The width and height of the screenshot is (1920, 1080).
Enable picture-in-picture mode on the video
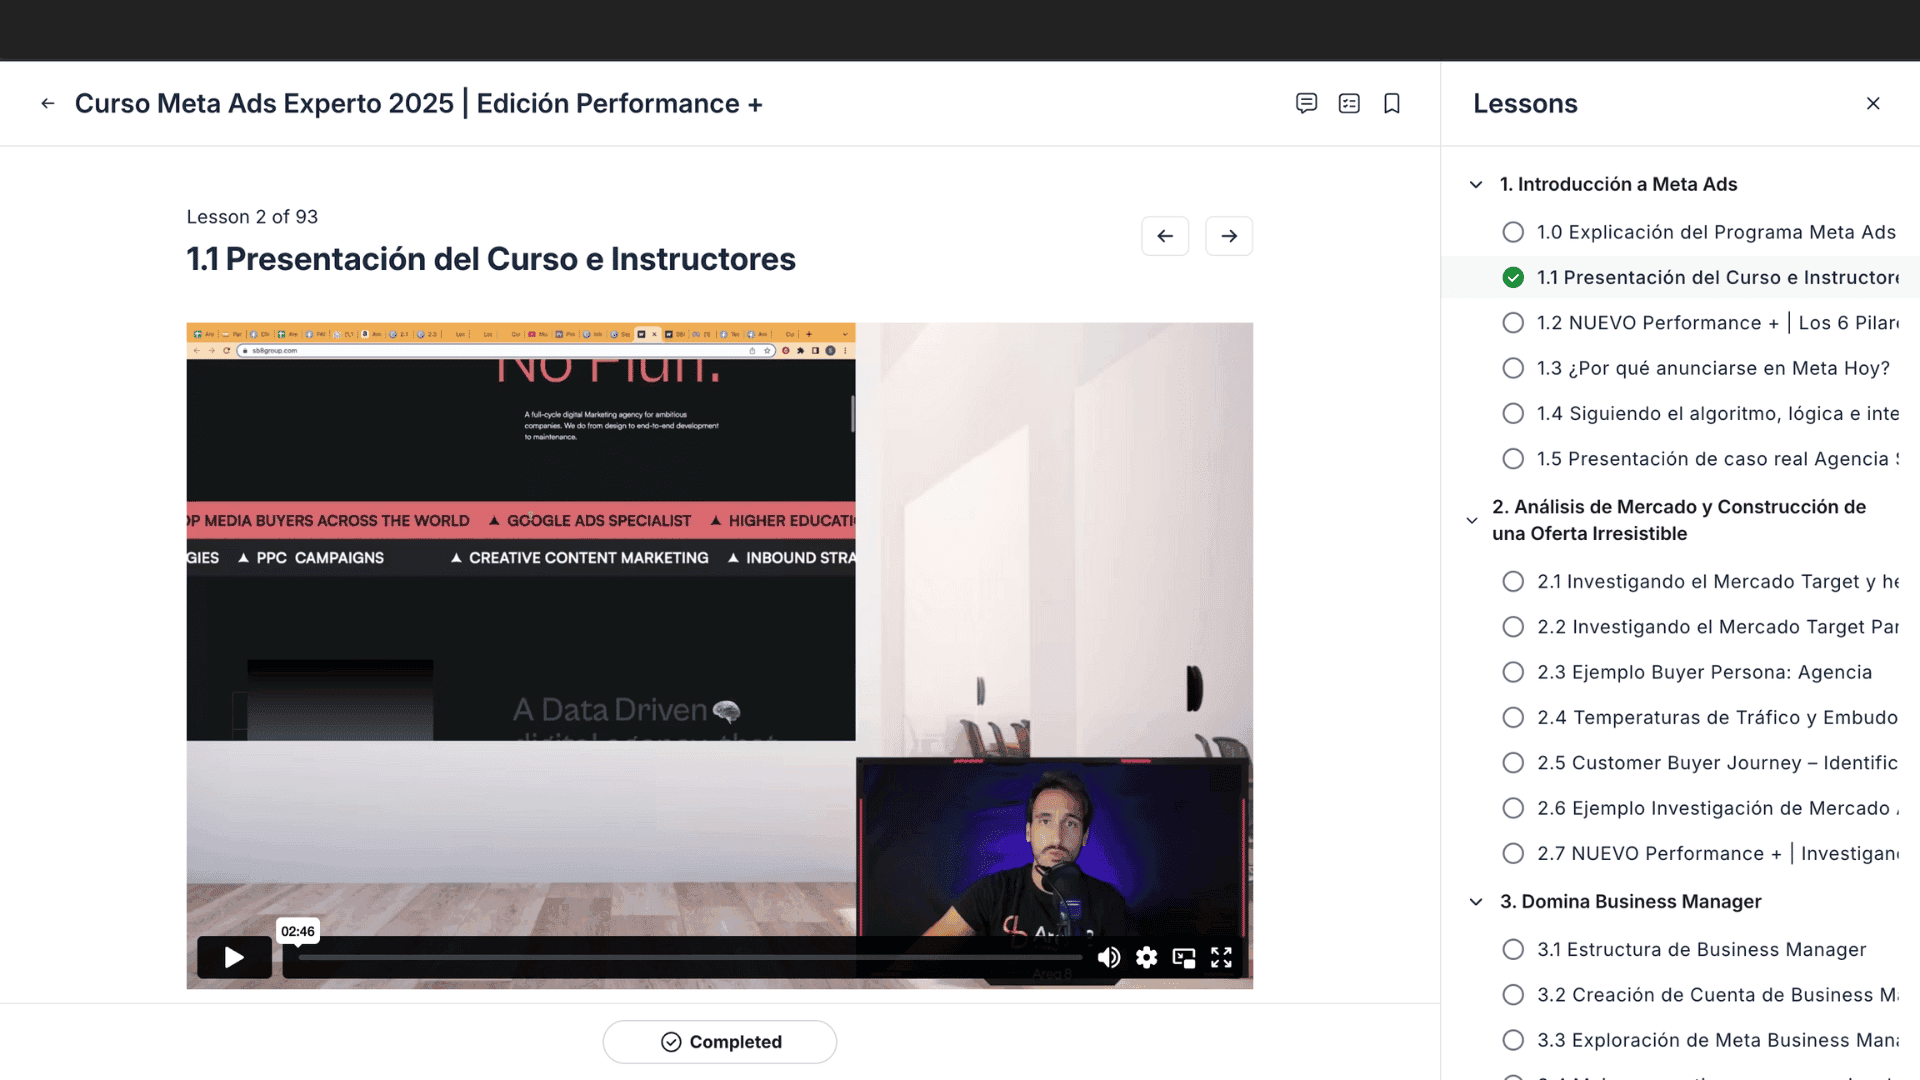[1184, 958]
